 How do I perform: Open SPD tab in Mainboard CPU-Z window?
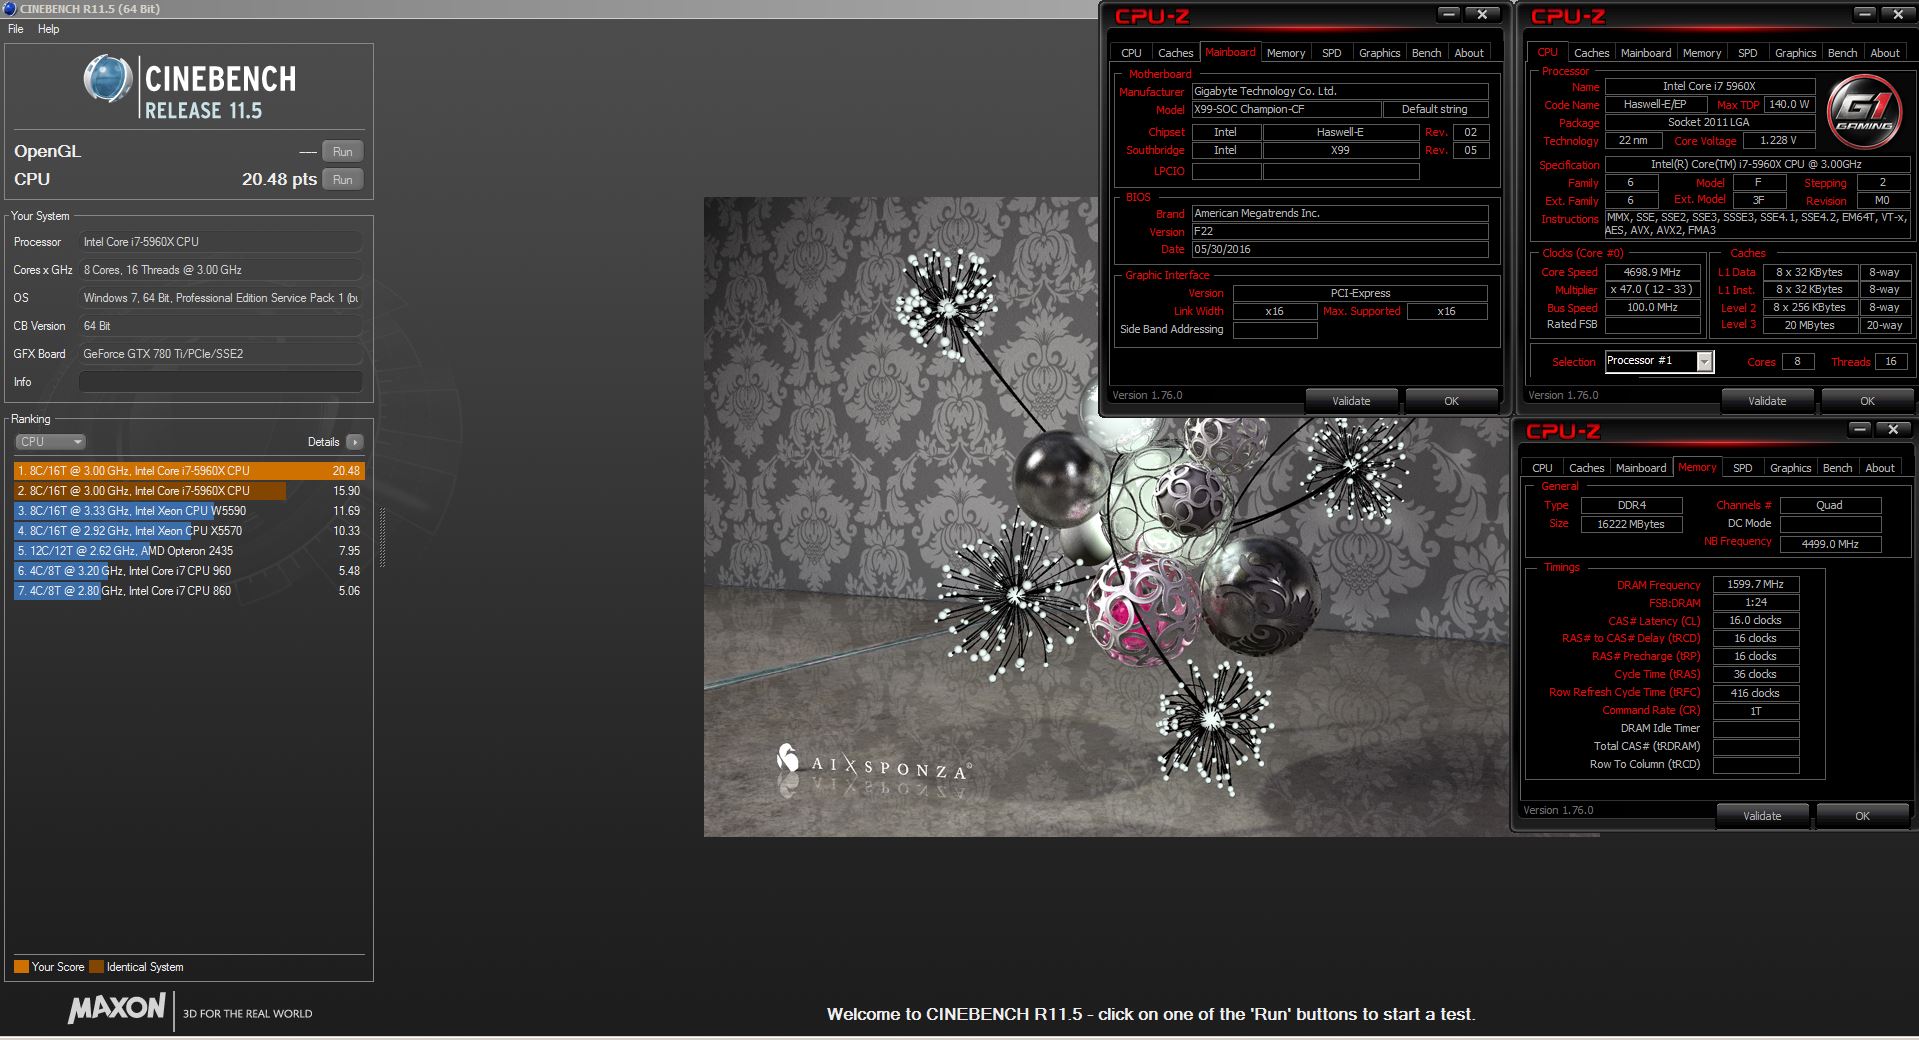[1331, 53]
